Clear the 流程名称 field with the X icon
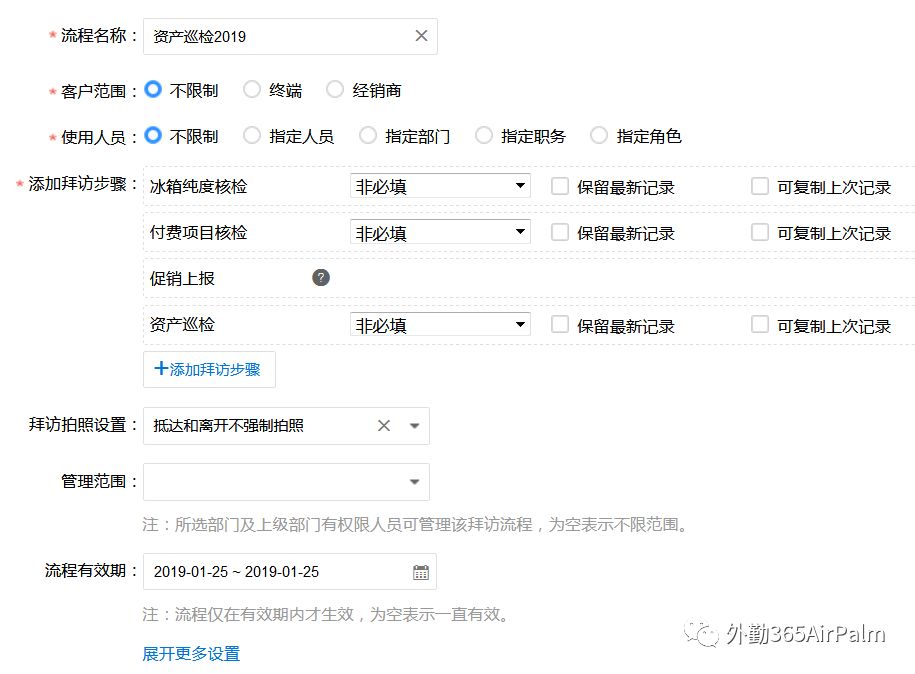 [x=421, y=36]
